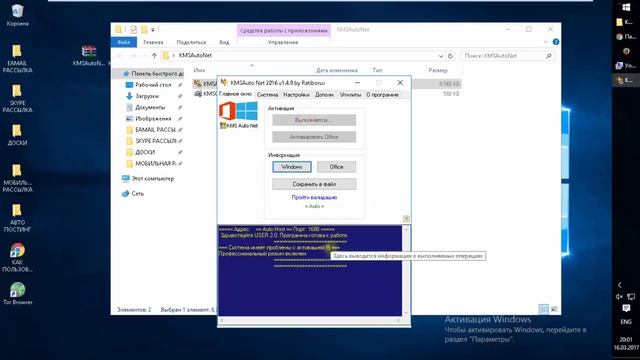Switch to the KMSAuto taskbar button
This screenshot has width=640, height=360.
coord(627,80)
